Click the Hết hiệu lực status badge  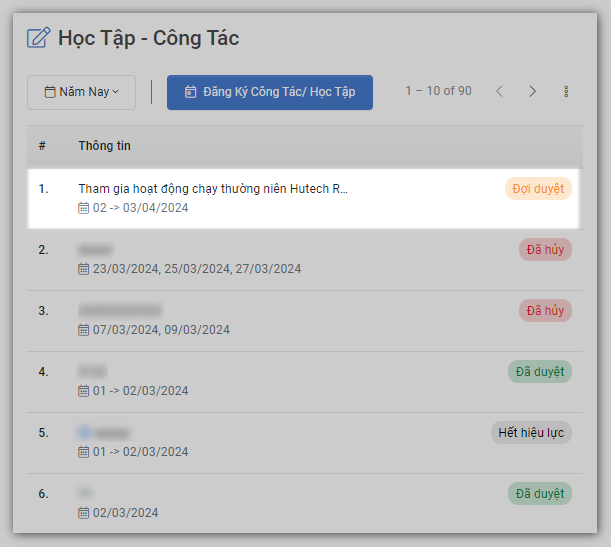[531, 433]
